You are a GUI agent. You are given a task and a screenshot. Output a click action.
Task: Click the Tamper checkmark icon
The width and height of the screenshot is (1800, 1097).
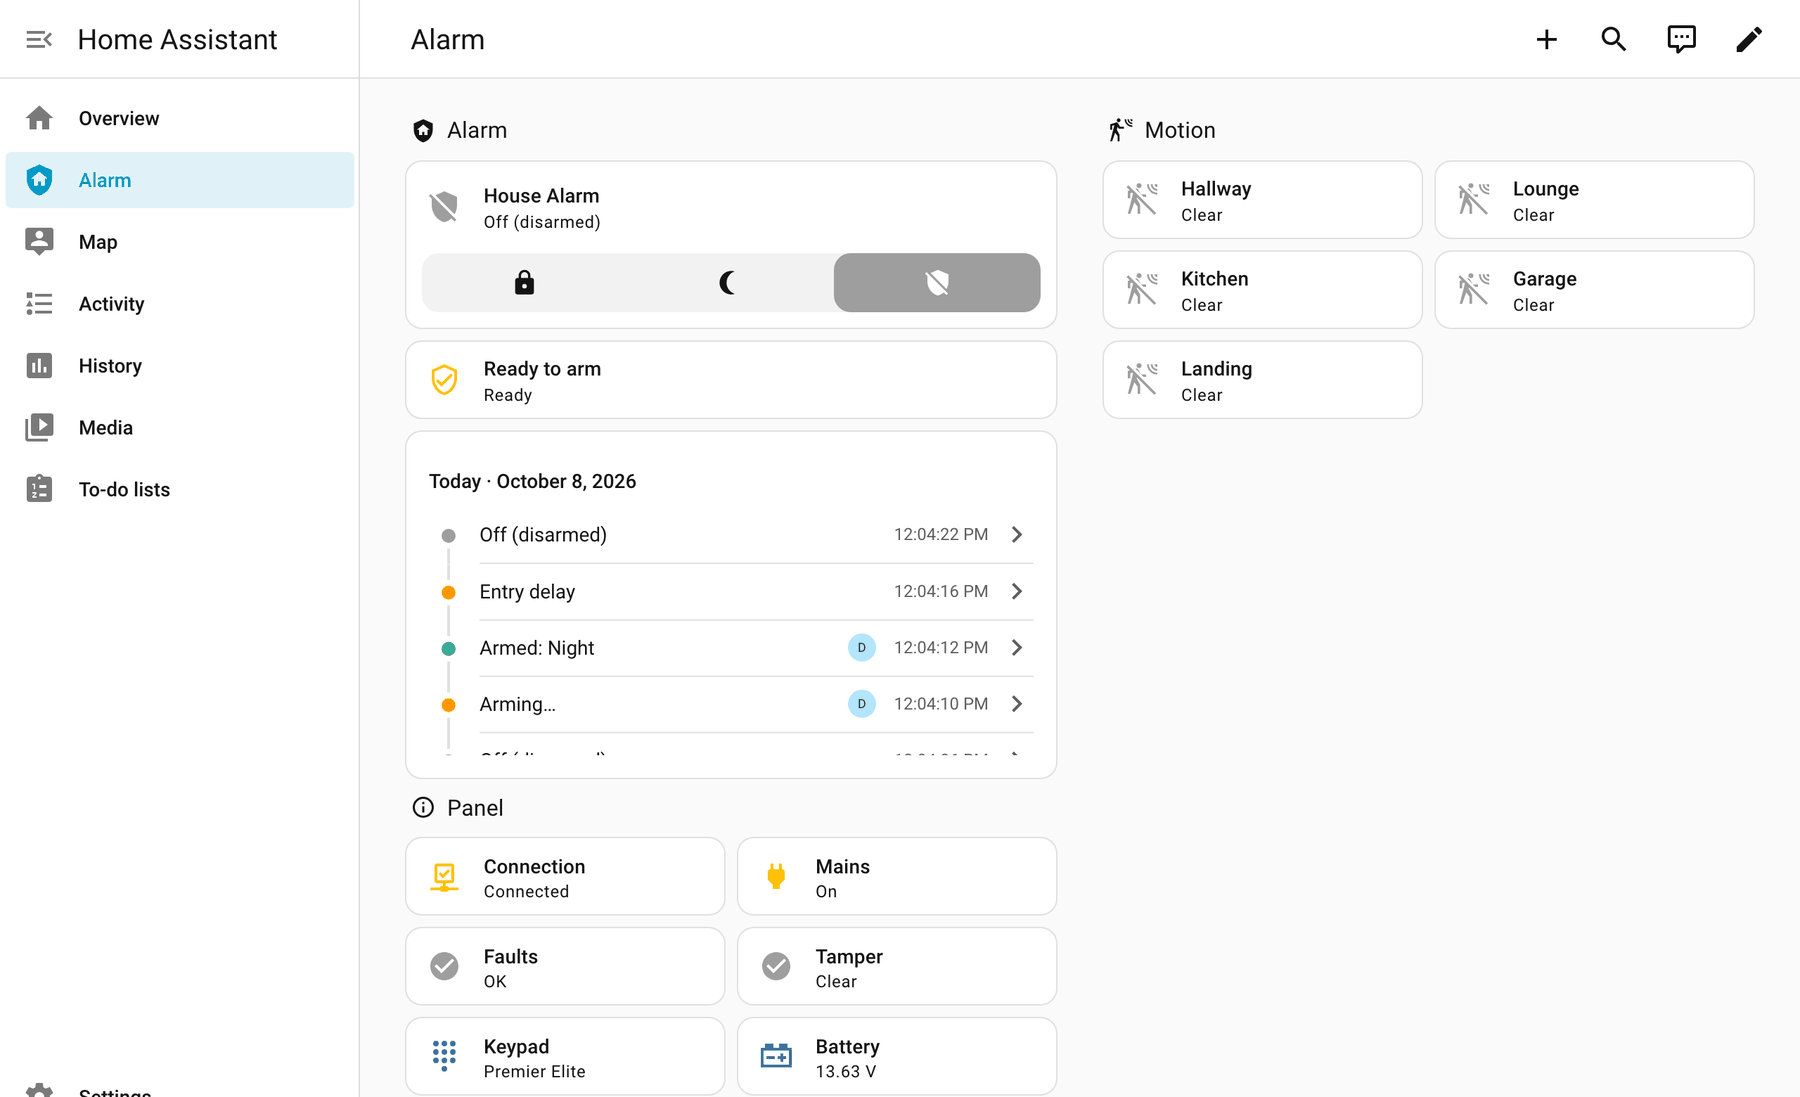point(776,966)
